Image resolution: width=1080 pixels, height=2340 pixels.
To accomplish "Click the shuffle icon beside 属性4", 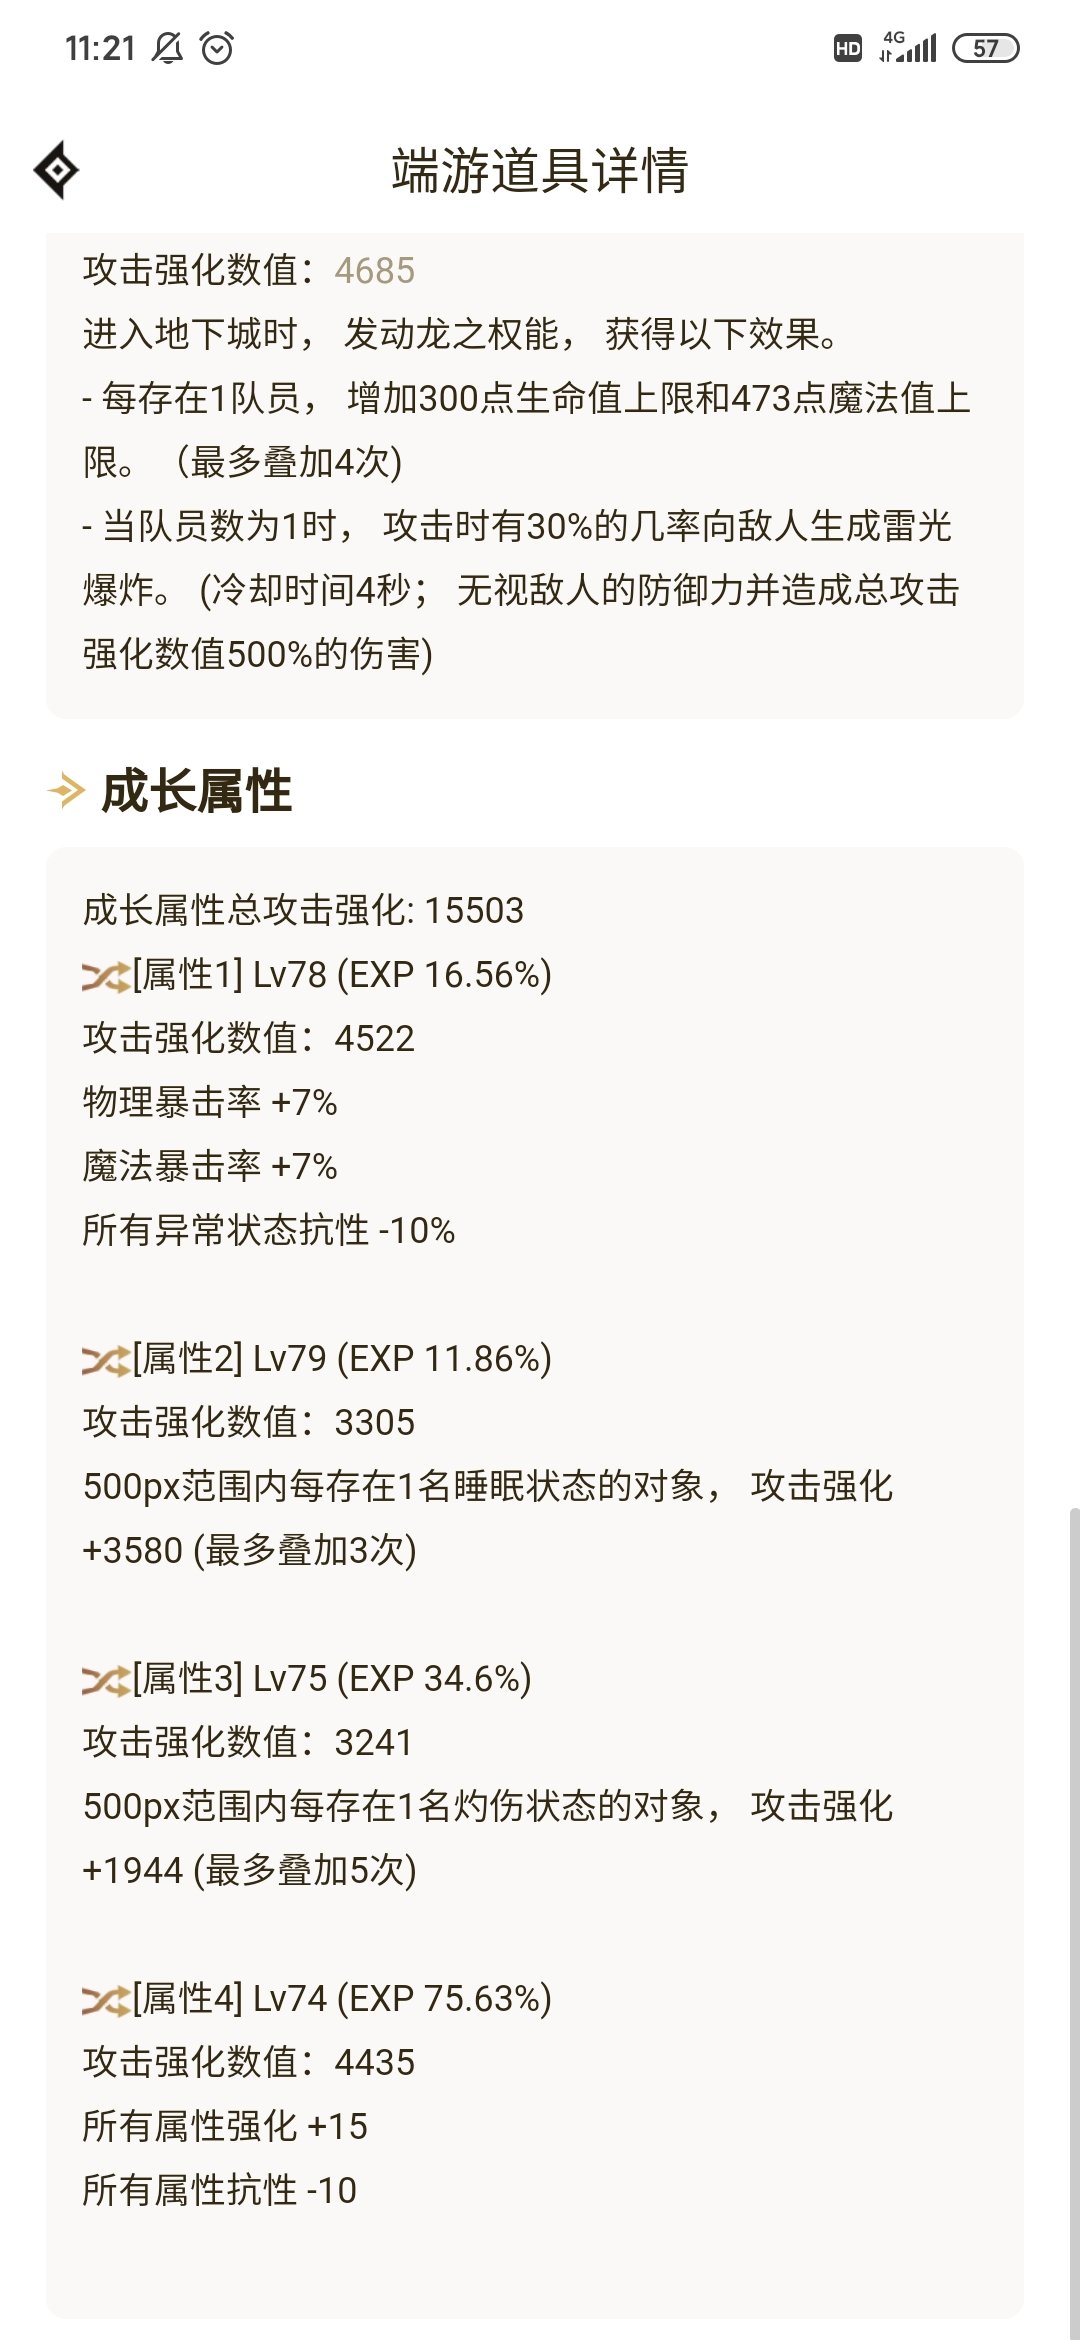I will pyautogui.click(x=106, y=2000).
